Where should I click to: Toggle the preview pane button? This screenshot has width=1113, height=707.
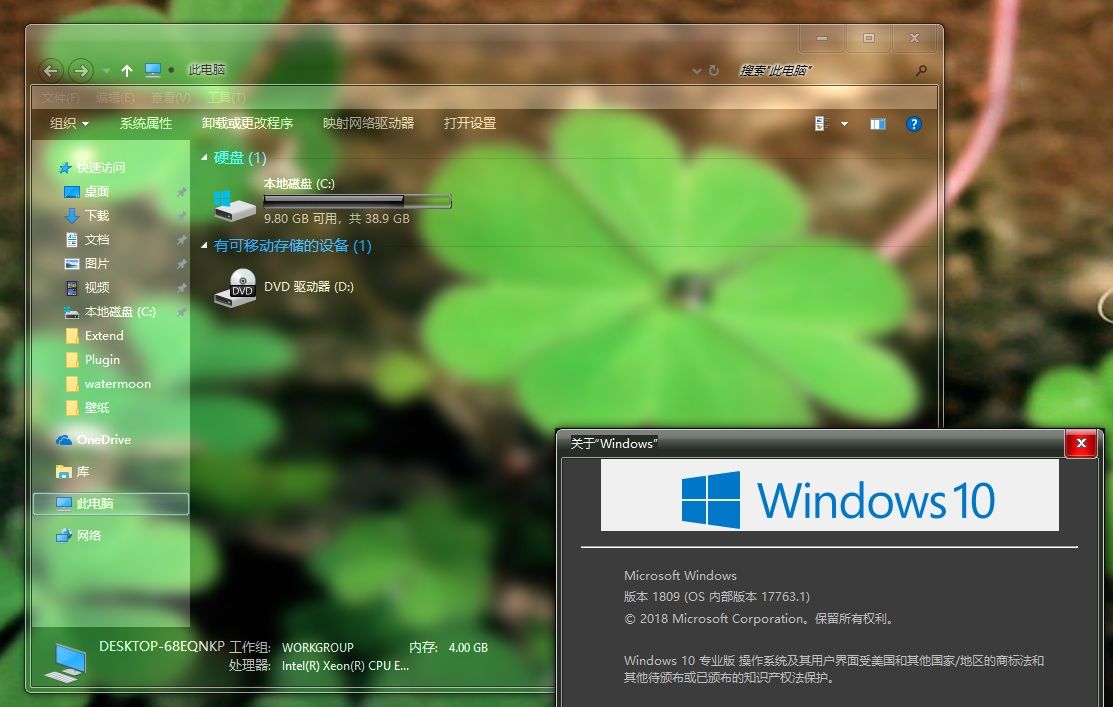878,124
